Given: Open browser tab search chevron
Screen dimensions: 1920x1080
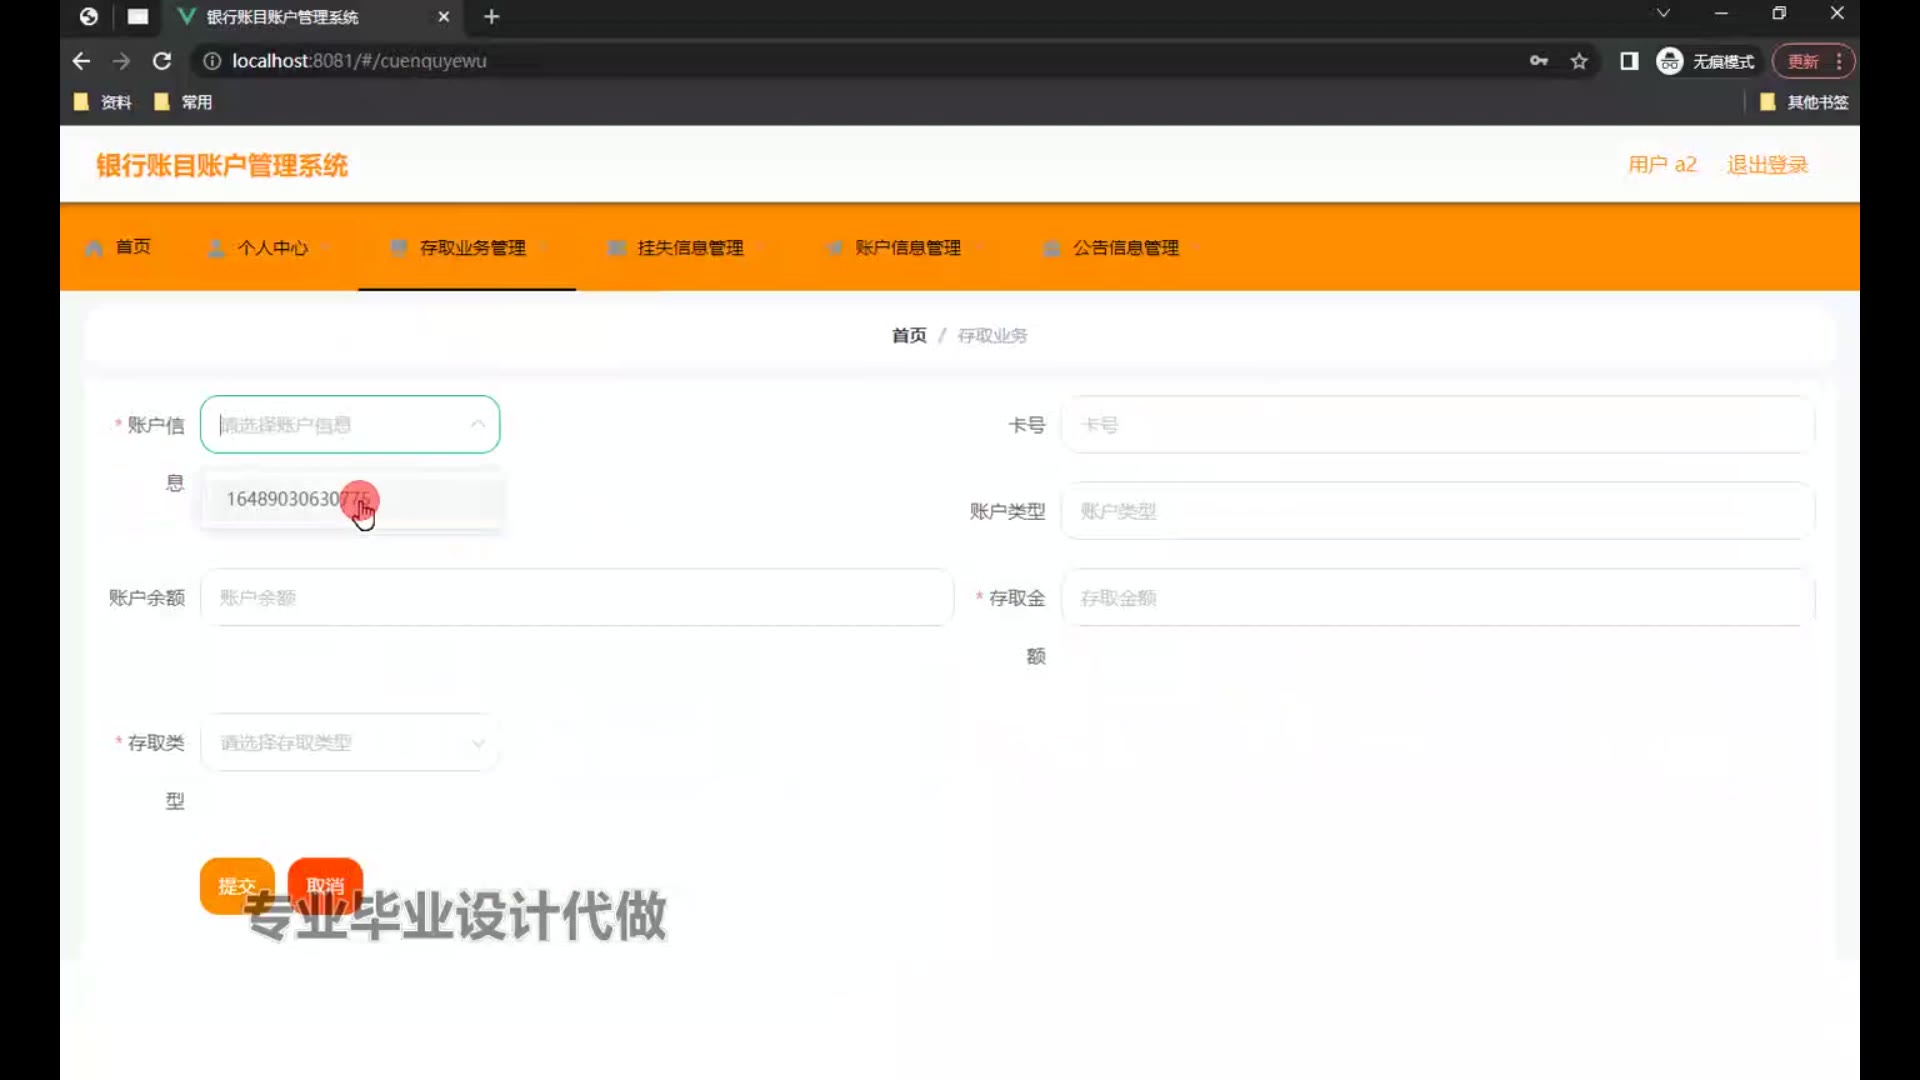Looking at the screenshot, I should click(1663, 14).
